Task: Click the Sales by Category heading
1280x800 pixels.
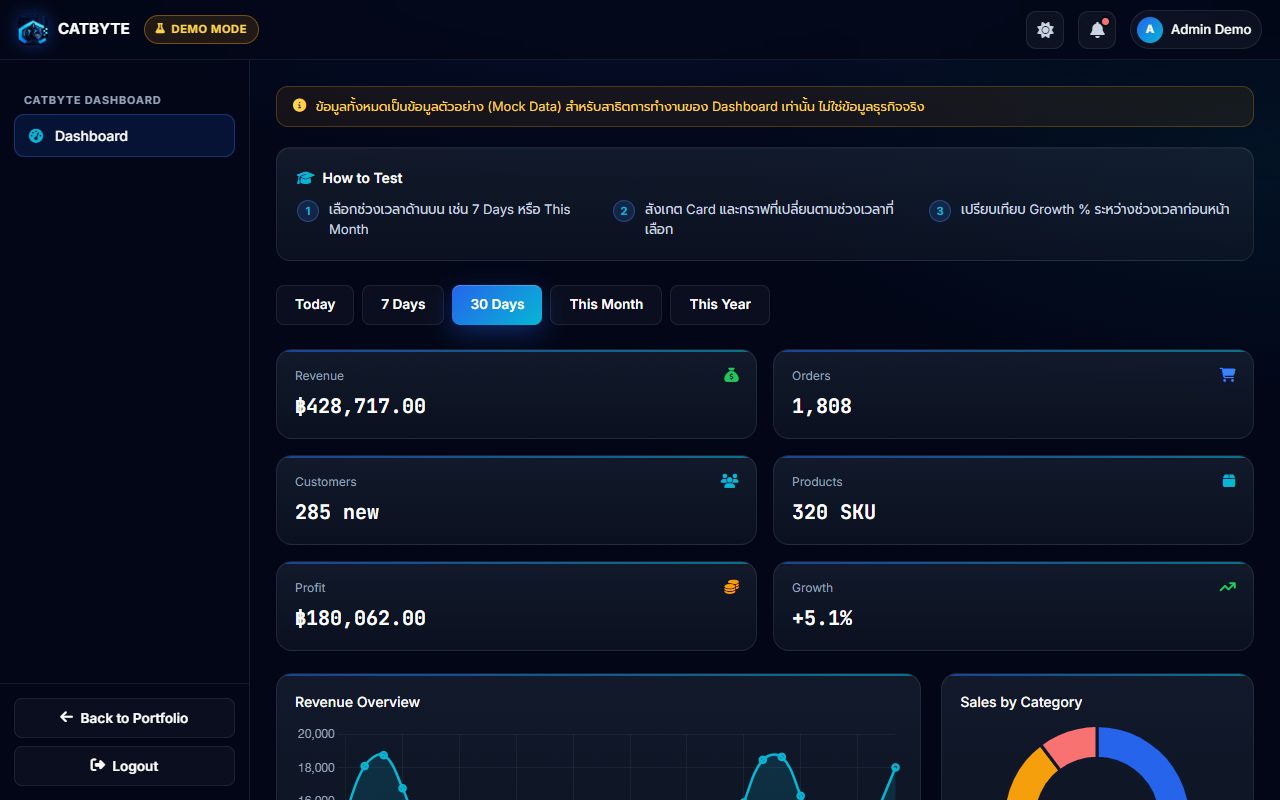Action: 1021,702
